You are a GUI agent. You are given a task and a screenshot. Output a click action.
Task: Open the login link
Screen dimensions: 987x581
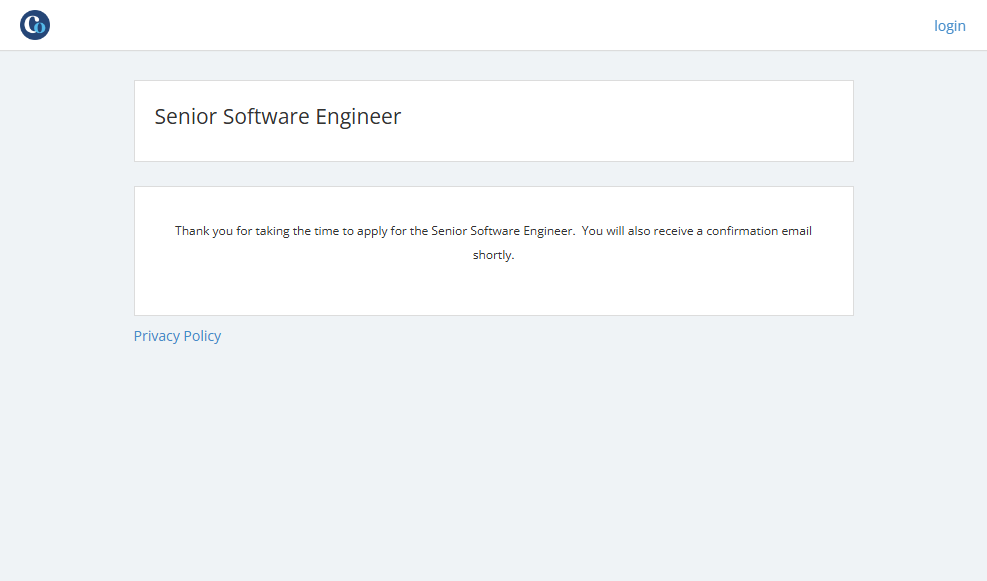coord(949,26)
